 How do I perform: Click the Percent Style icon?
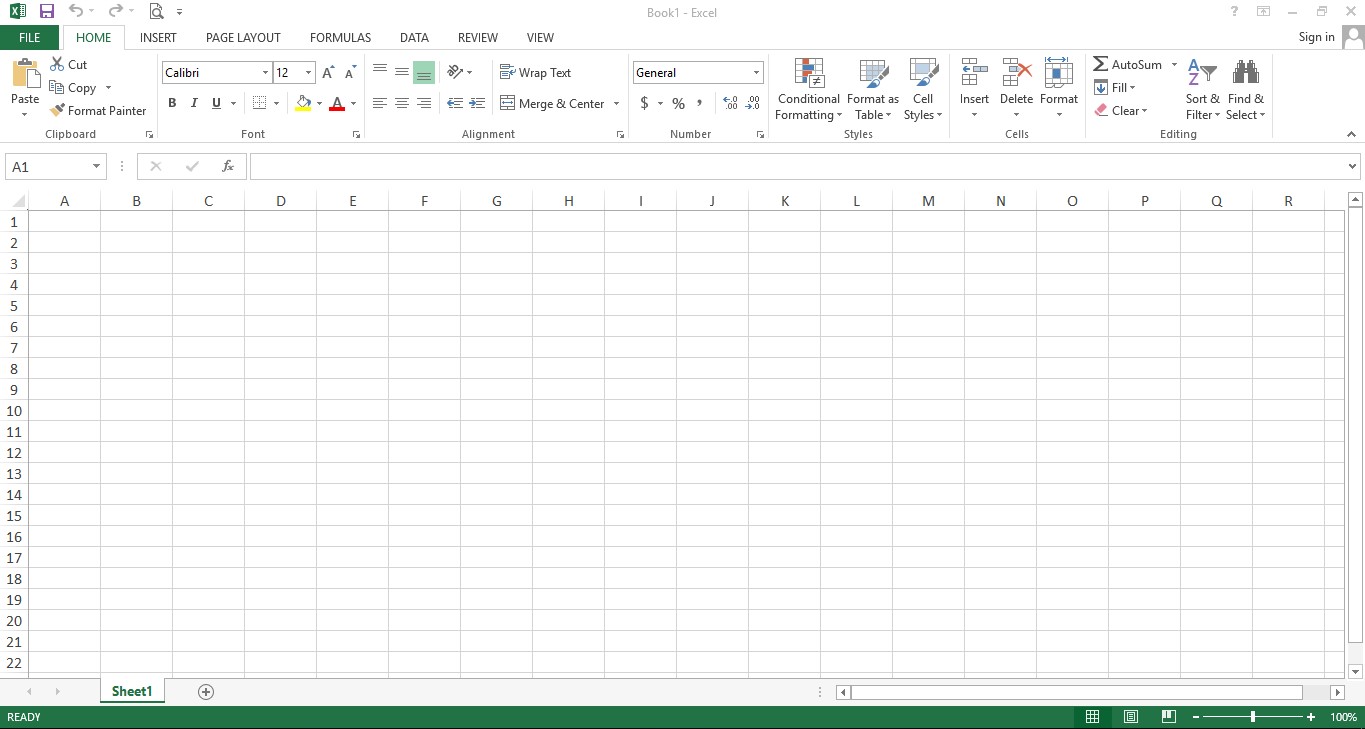click(678, 103)
